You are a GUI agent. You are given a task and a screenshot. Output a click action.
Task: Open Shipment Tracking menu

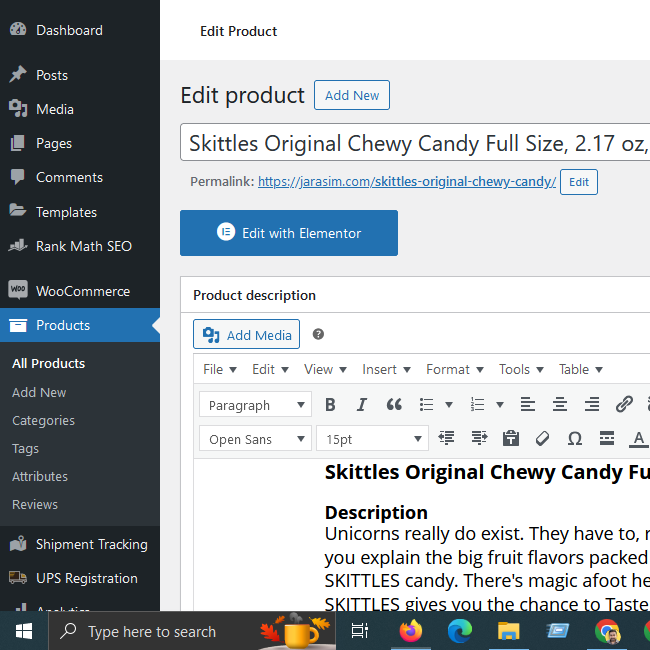92,544
